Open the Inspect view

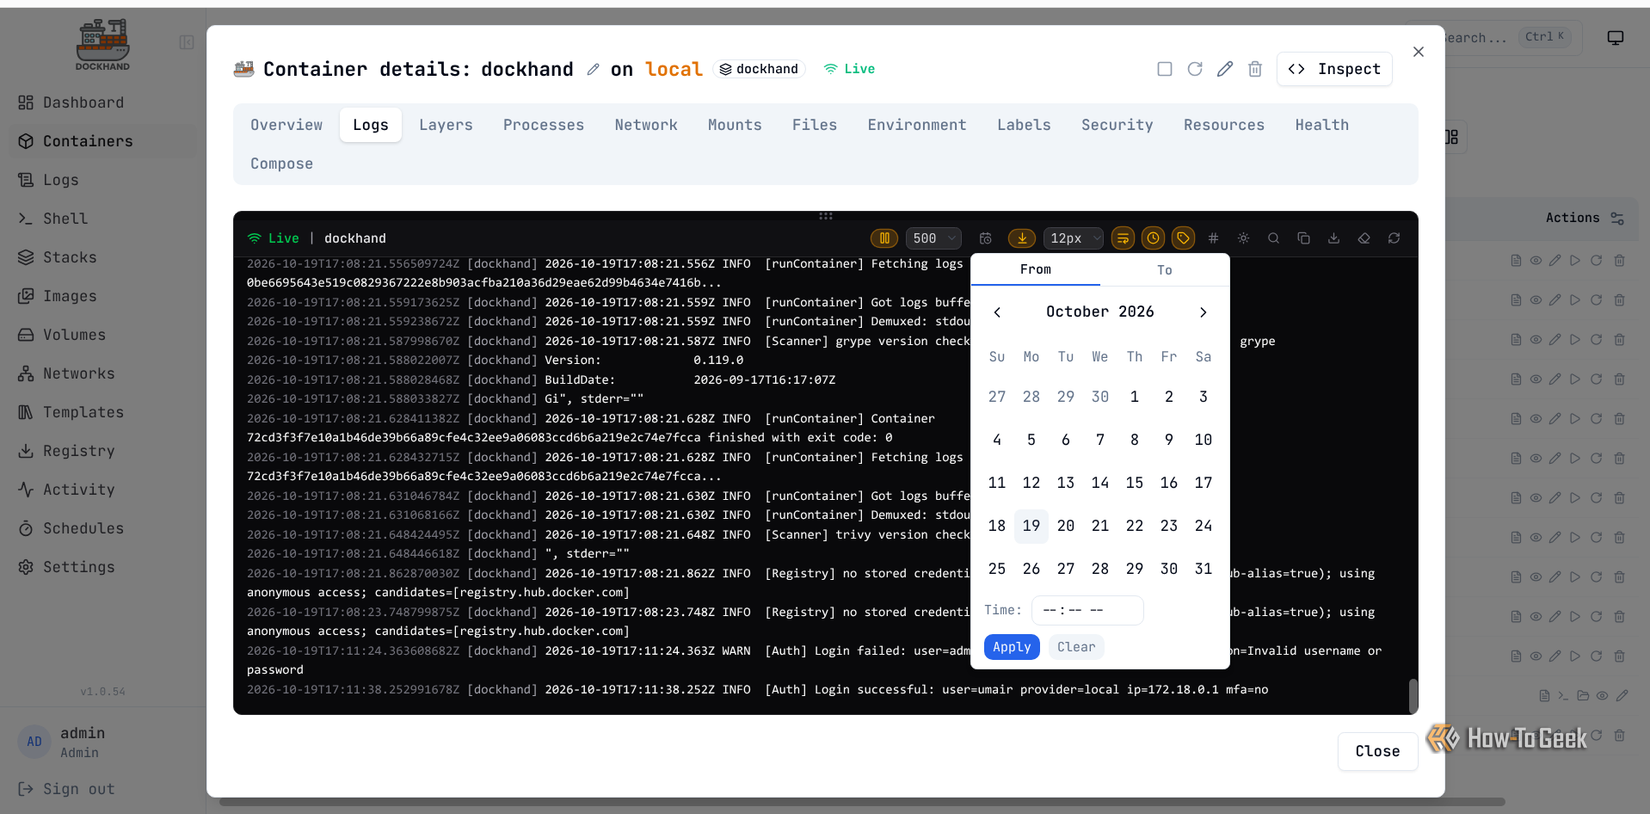[x=1334, y=69]
